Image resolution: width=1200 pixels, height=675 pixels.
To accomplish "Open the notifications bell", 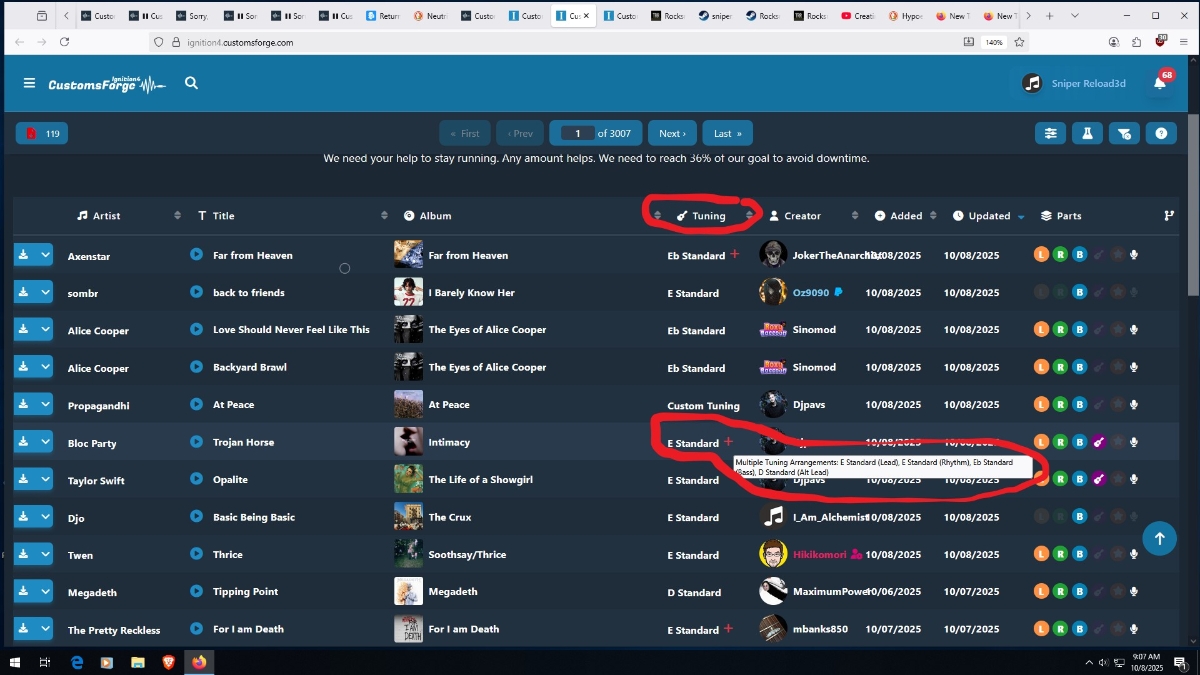I will pos(1160,84).
